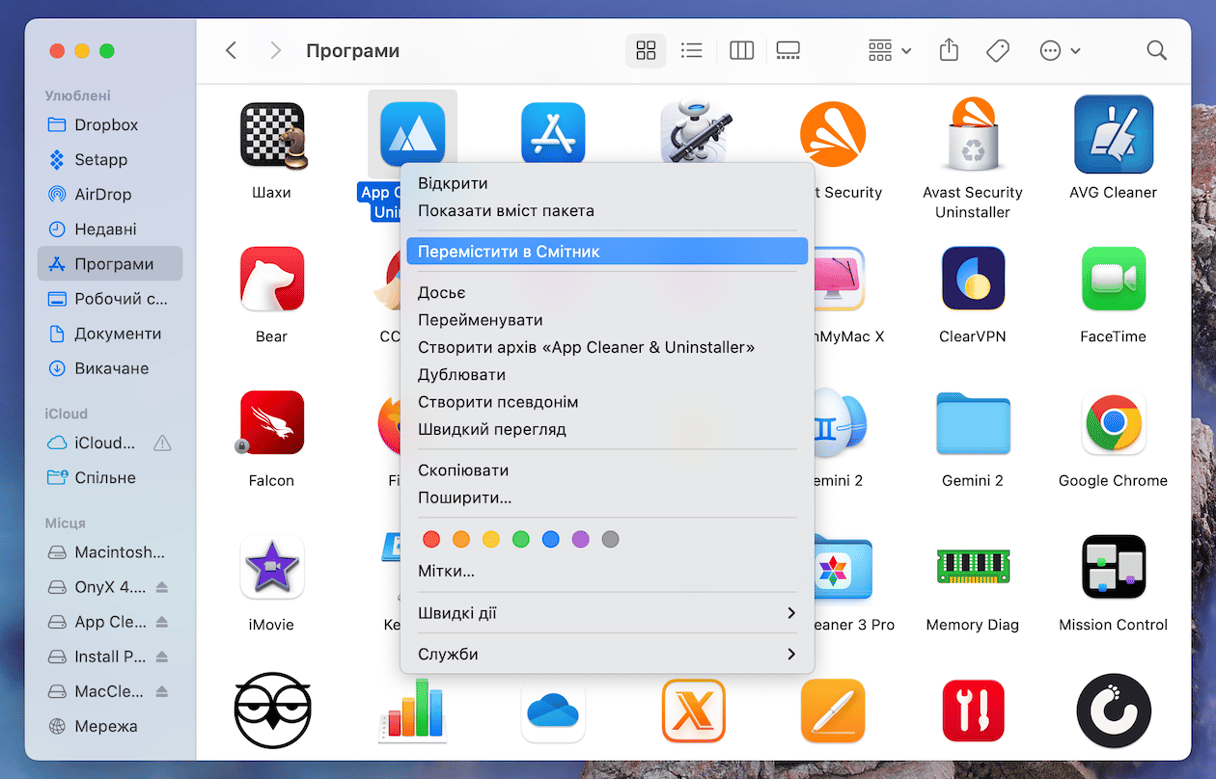Select the iMovie app icon

(272, 567)
